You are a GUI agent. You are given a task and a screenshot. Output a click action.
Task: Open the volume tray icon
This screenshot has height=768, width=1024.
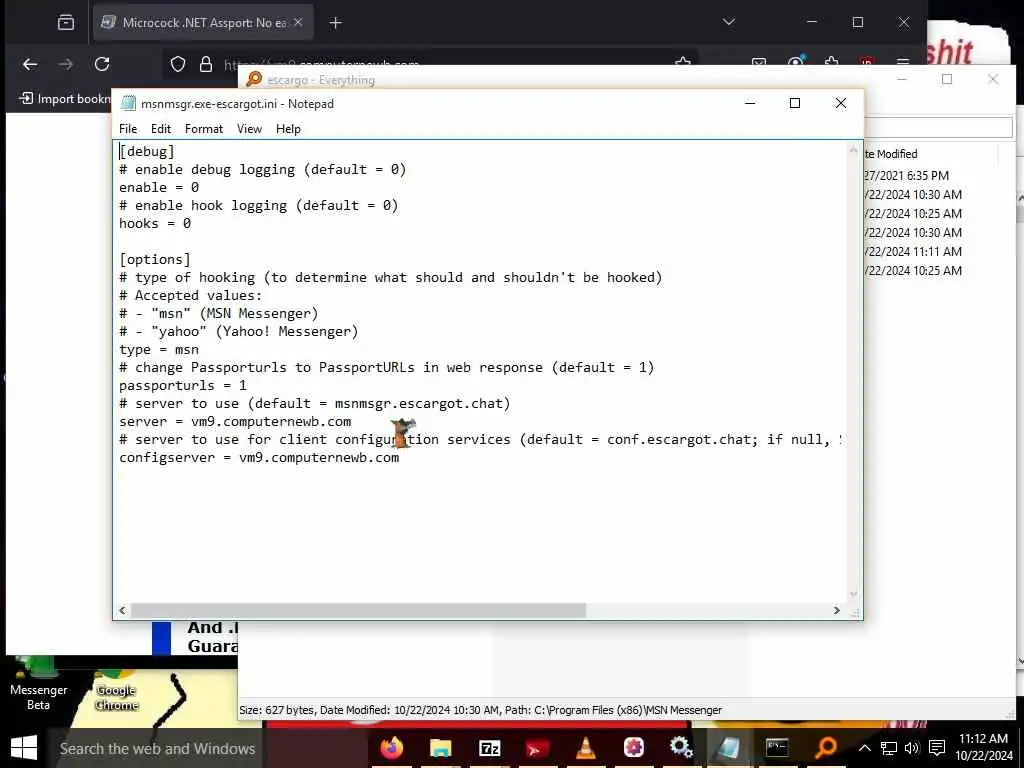[x=912, y=748]
